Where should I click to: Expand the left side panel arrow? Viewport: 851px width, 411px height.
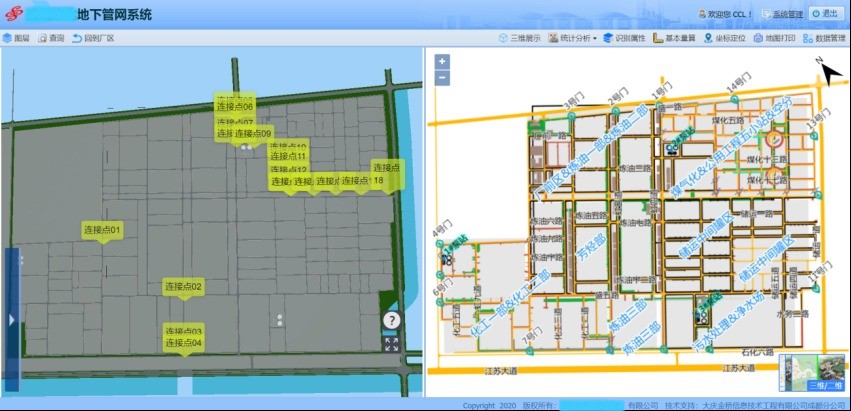[11, 320]
